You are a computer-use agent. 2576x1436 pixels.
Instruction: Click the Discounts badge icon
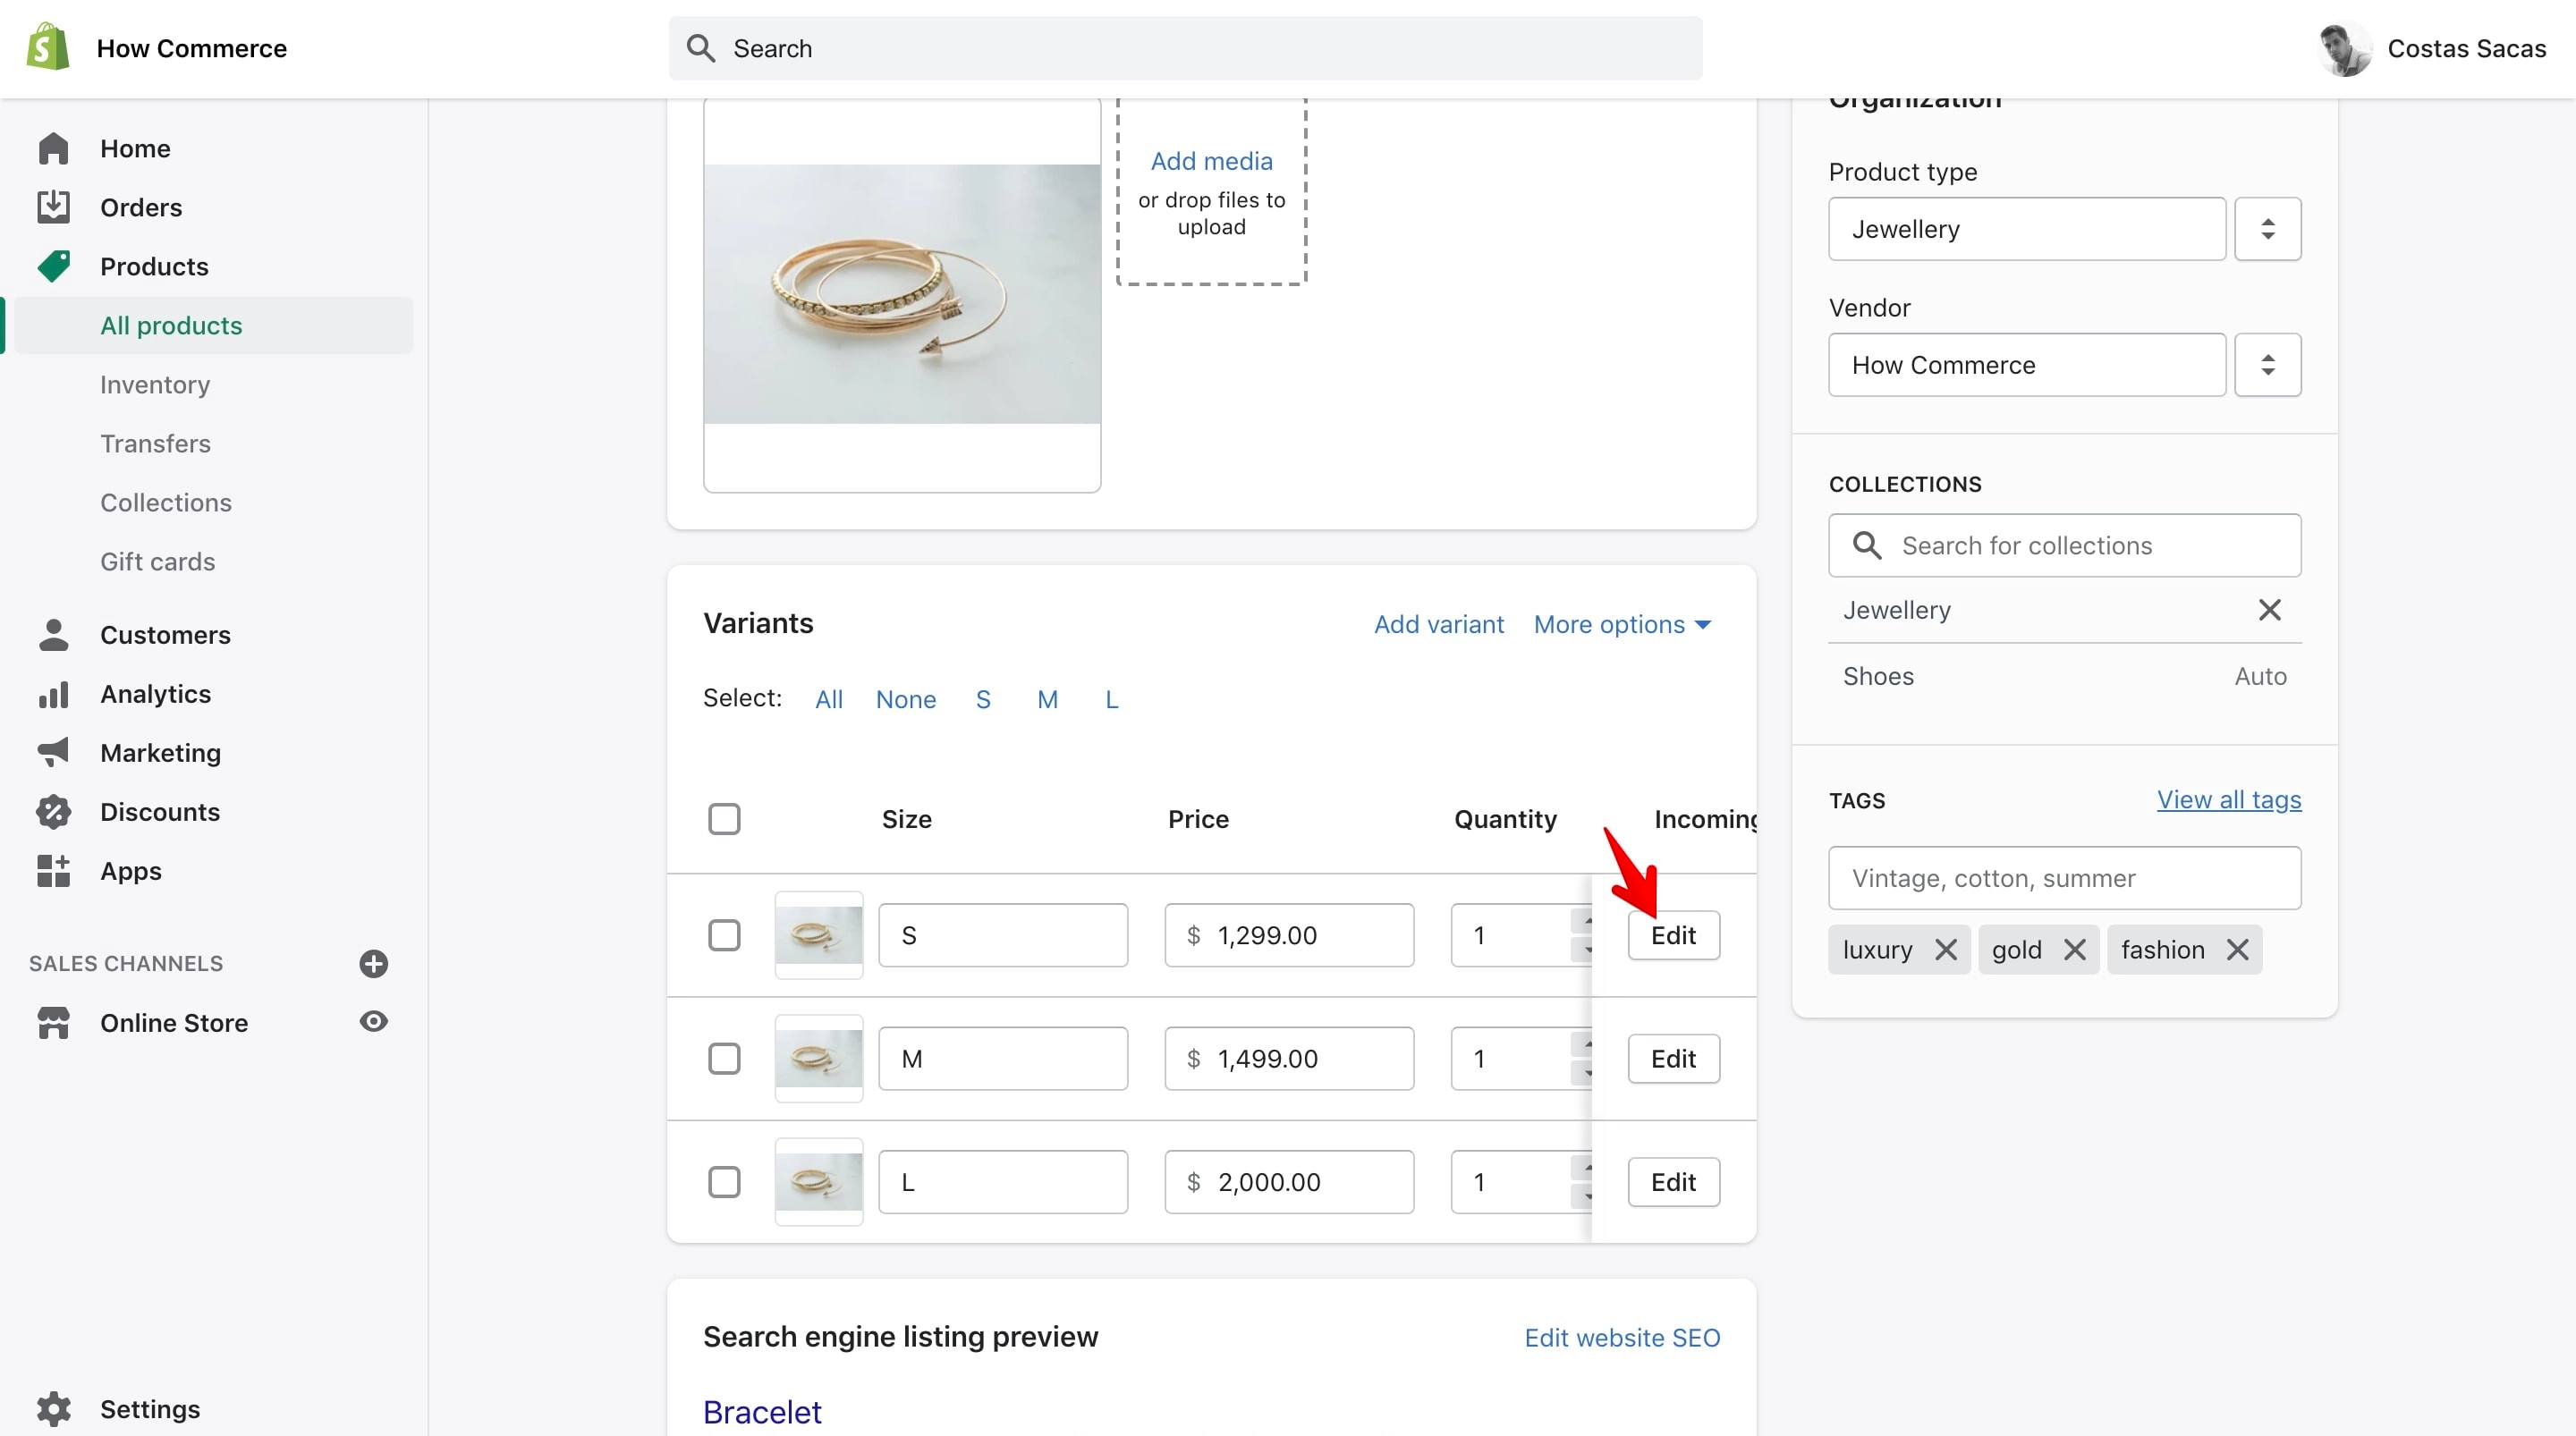coord(53,812)
